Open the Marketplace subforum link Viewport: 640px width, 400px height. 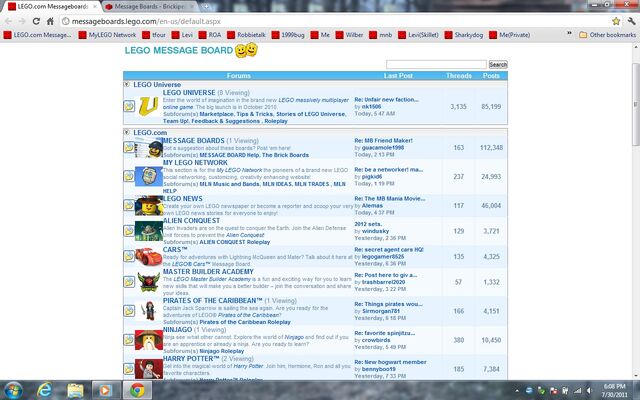click(217, 114)
